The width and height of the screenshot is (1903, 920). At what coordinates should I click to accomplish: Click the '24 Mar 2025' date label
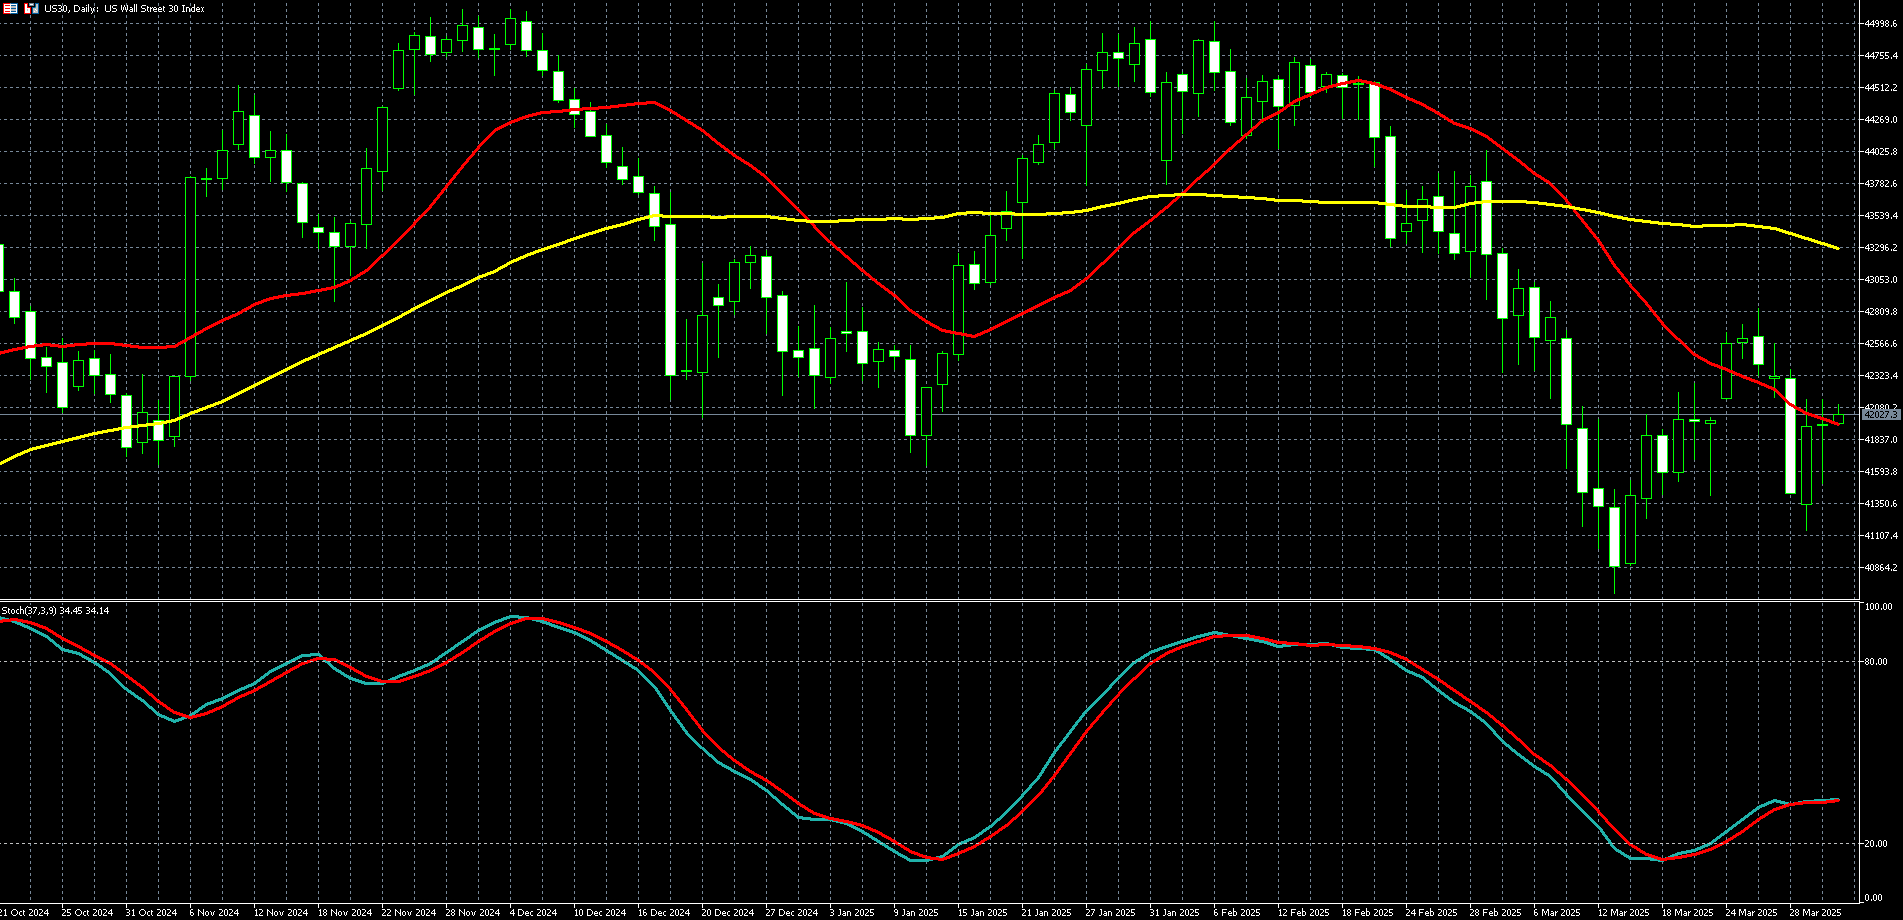tap(1751, 913)
